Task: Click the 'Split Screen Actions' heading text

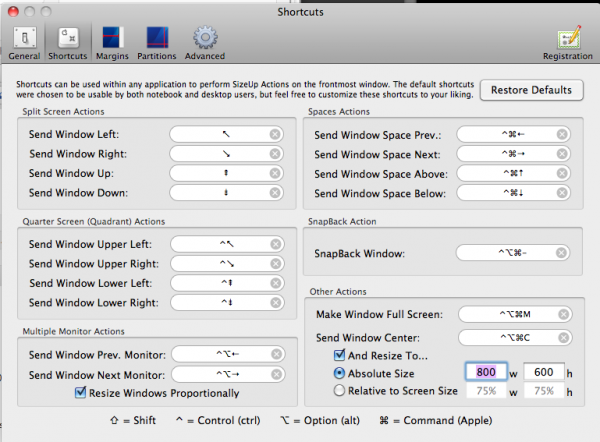Action: pos(63,112)
